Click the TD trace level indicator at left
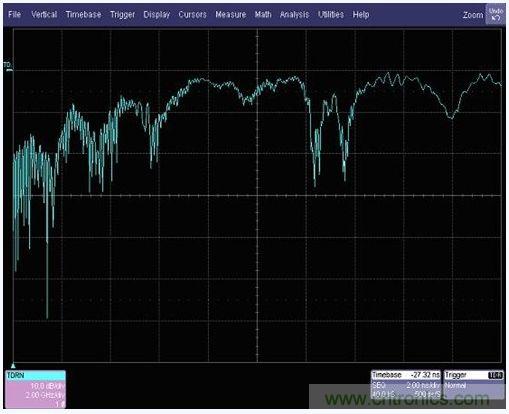The image size is (509, 414). [x=8, y=66]
